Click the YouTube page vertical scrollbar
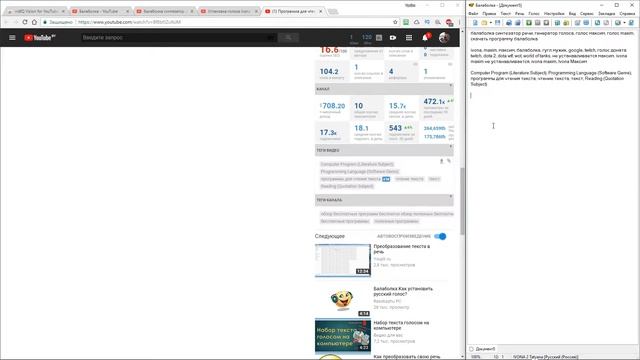Image resolution: width=640 pixels, height=360 pixels. (462, 201)
